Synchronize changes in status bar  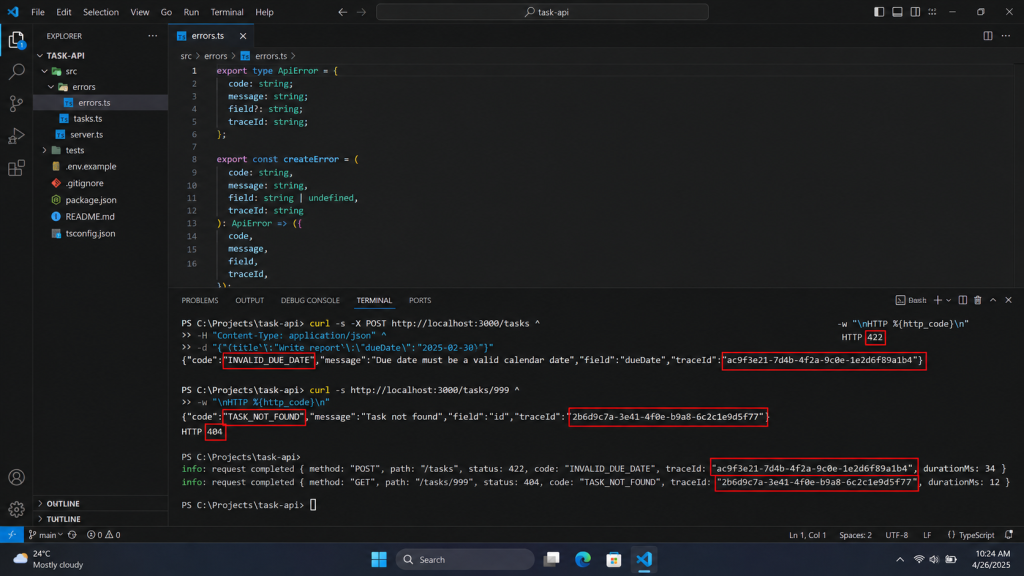72,535
